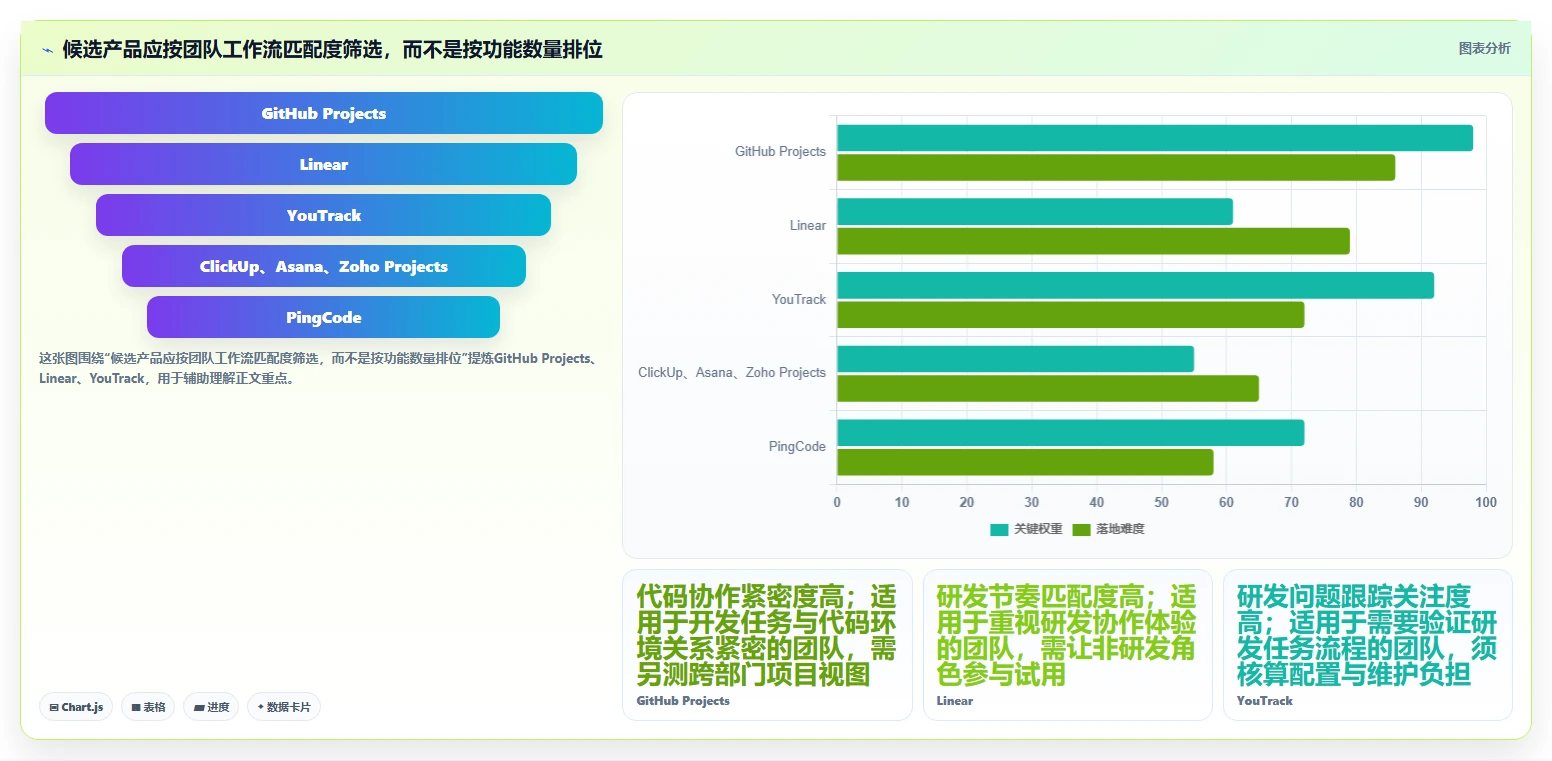Screen dimensions: 1552x761
Task: Toggle the 关键权重 legend entry
Action: point(1026,529)
